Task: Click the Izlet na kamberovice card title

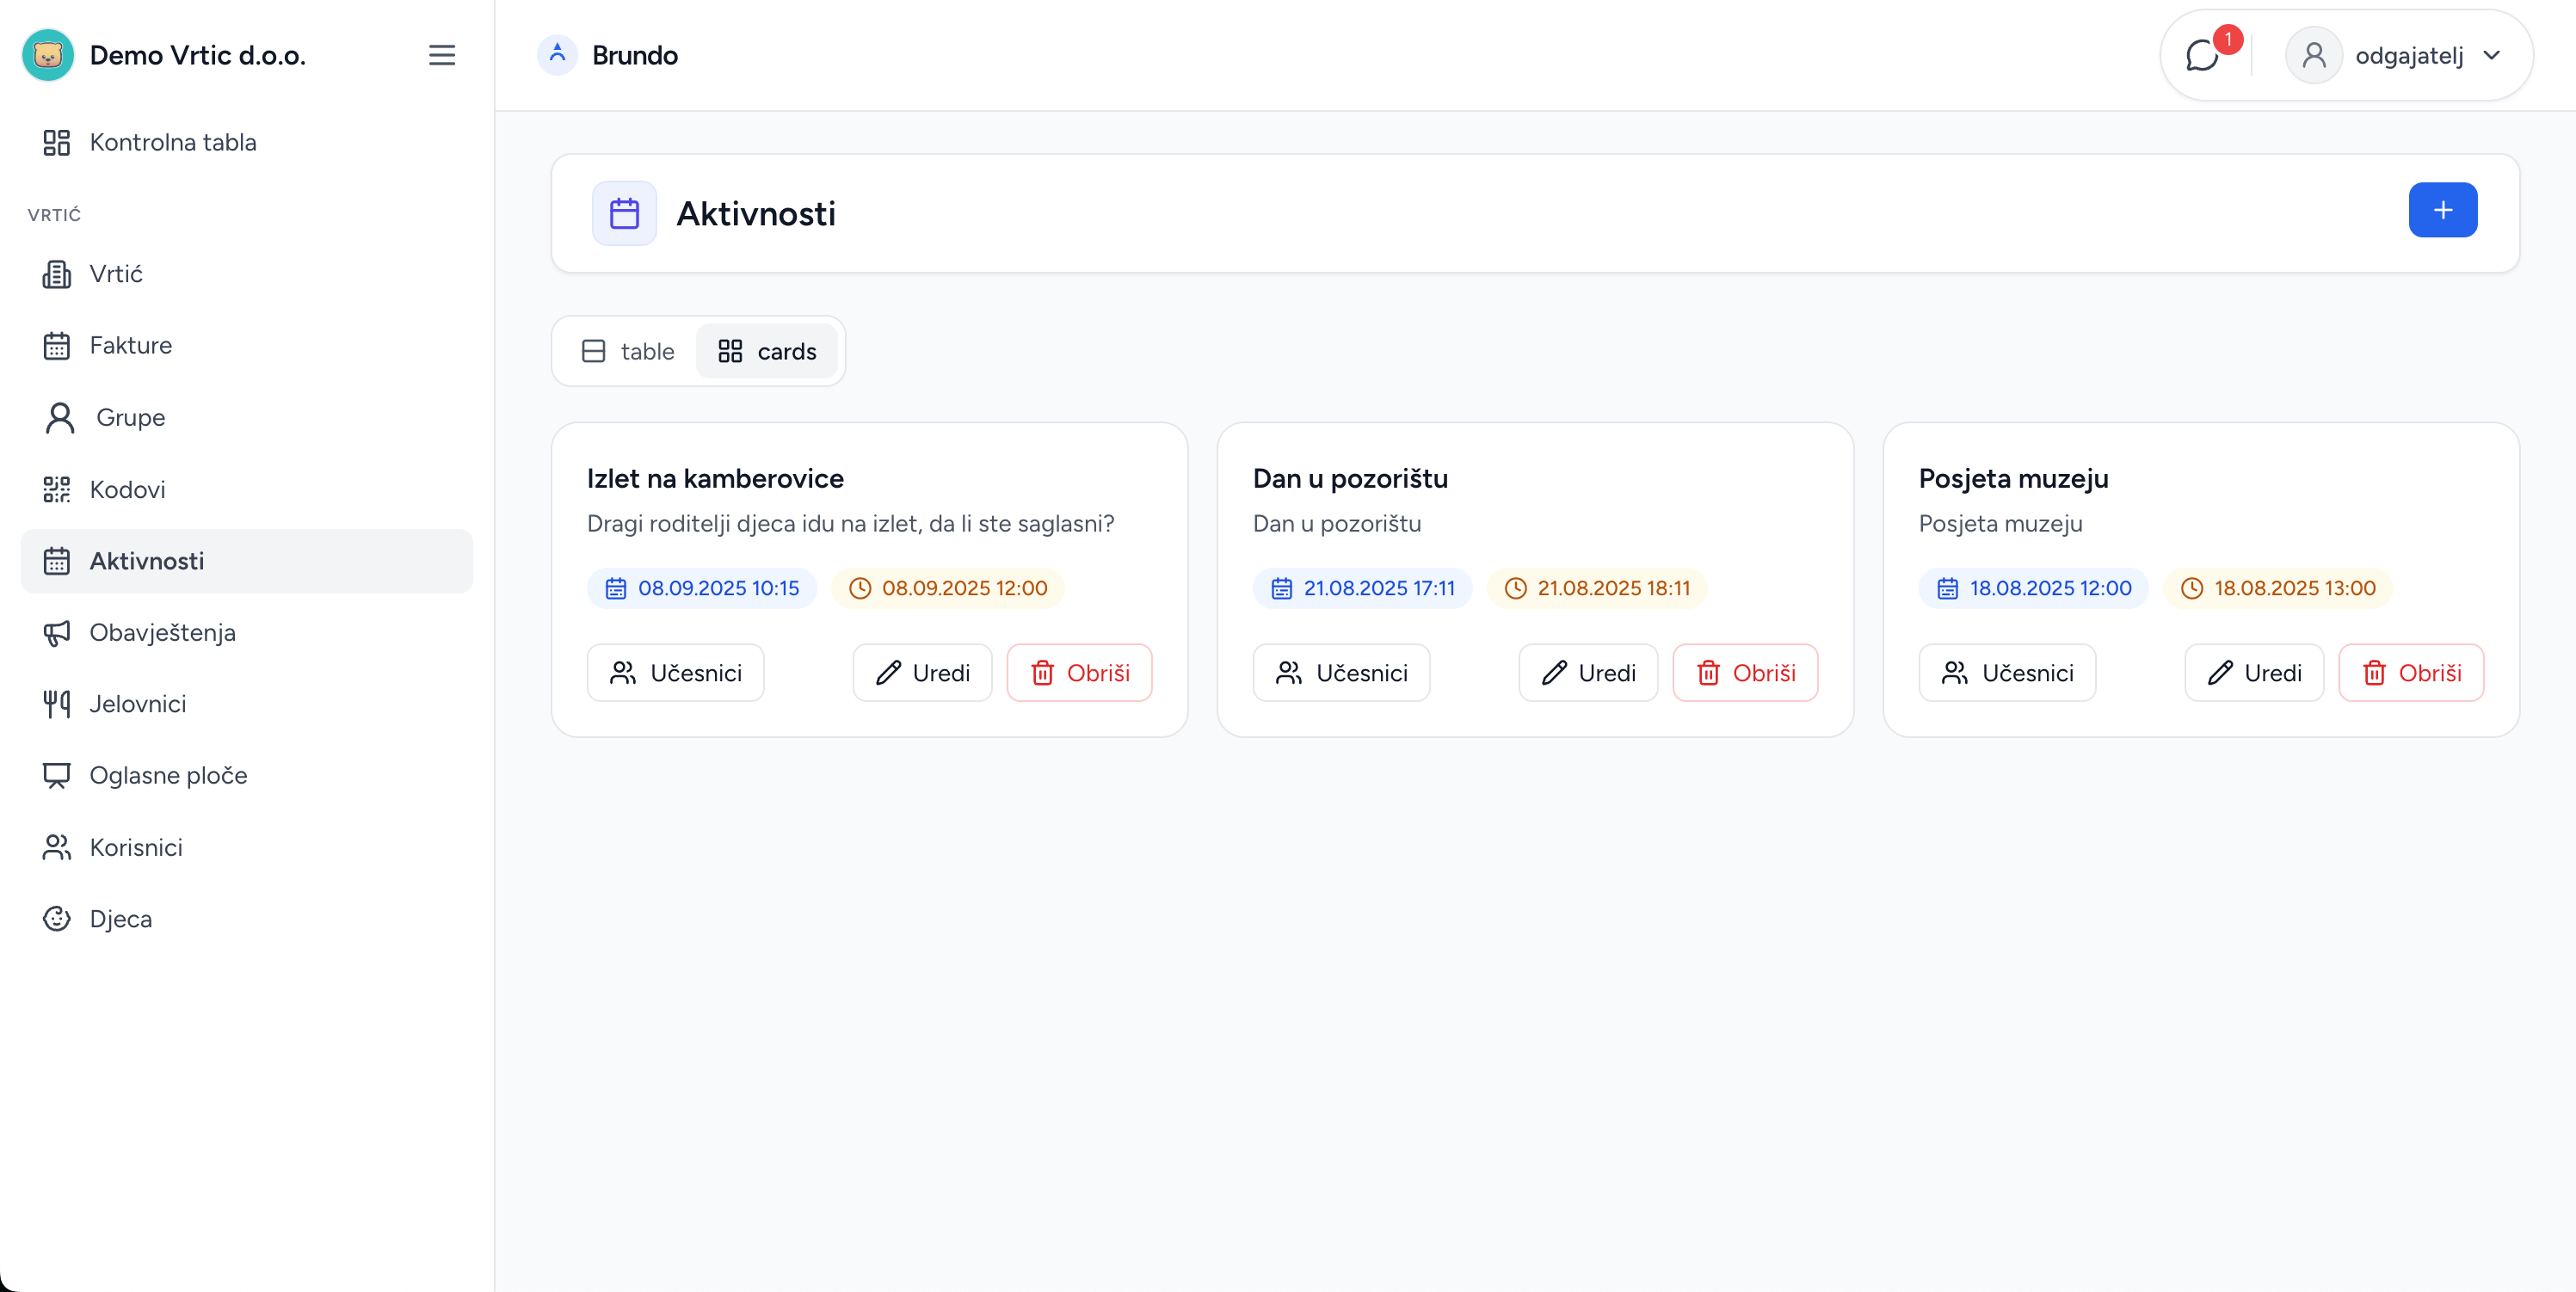Action: pos(715,479)
